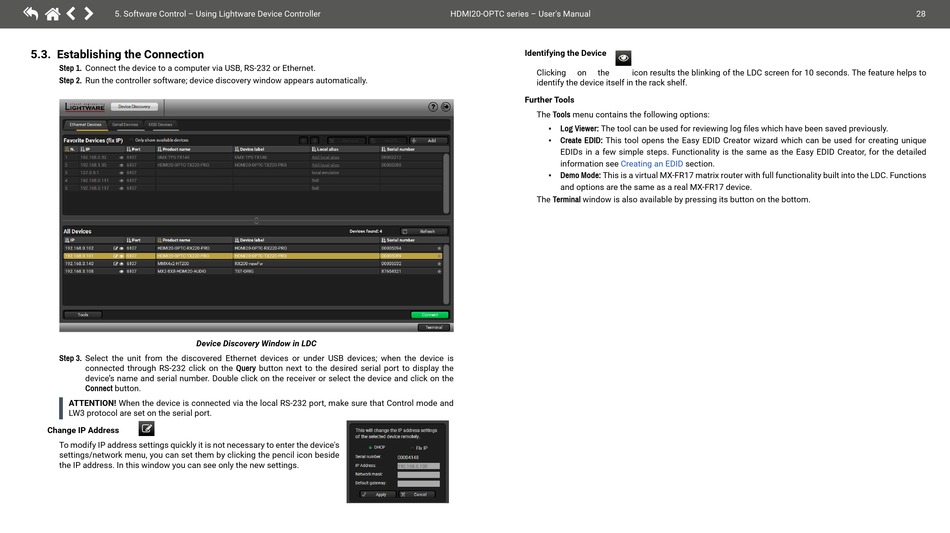Click the edit pencil icon for 192.168.0.140

[x=115, y=263]
